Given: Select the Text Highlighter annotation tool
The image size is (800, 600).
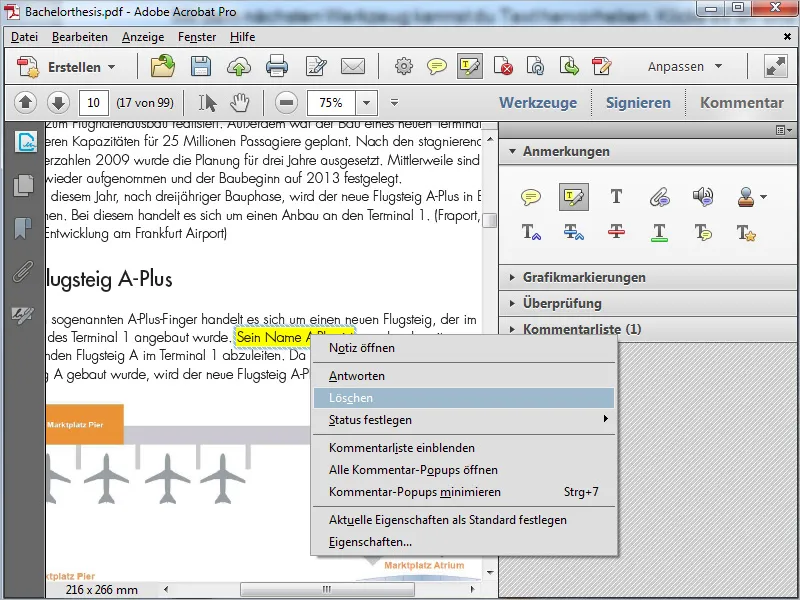Looking at the screenshot, I should pos(573,196).
